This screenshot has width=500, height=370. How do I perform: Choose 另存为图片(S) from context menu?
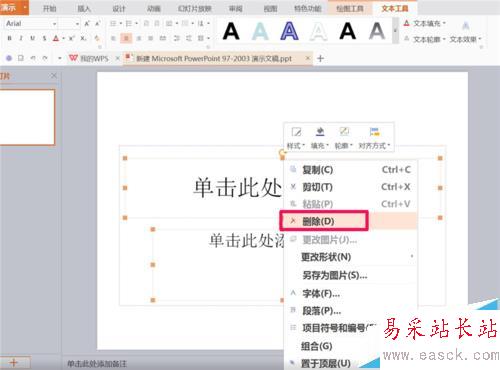click(351, 275)
